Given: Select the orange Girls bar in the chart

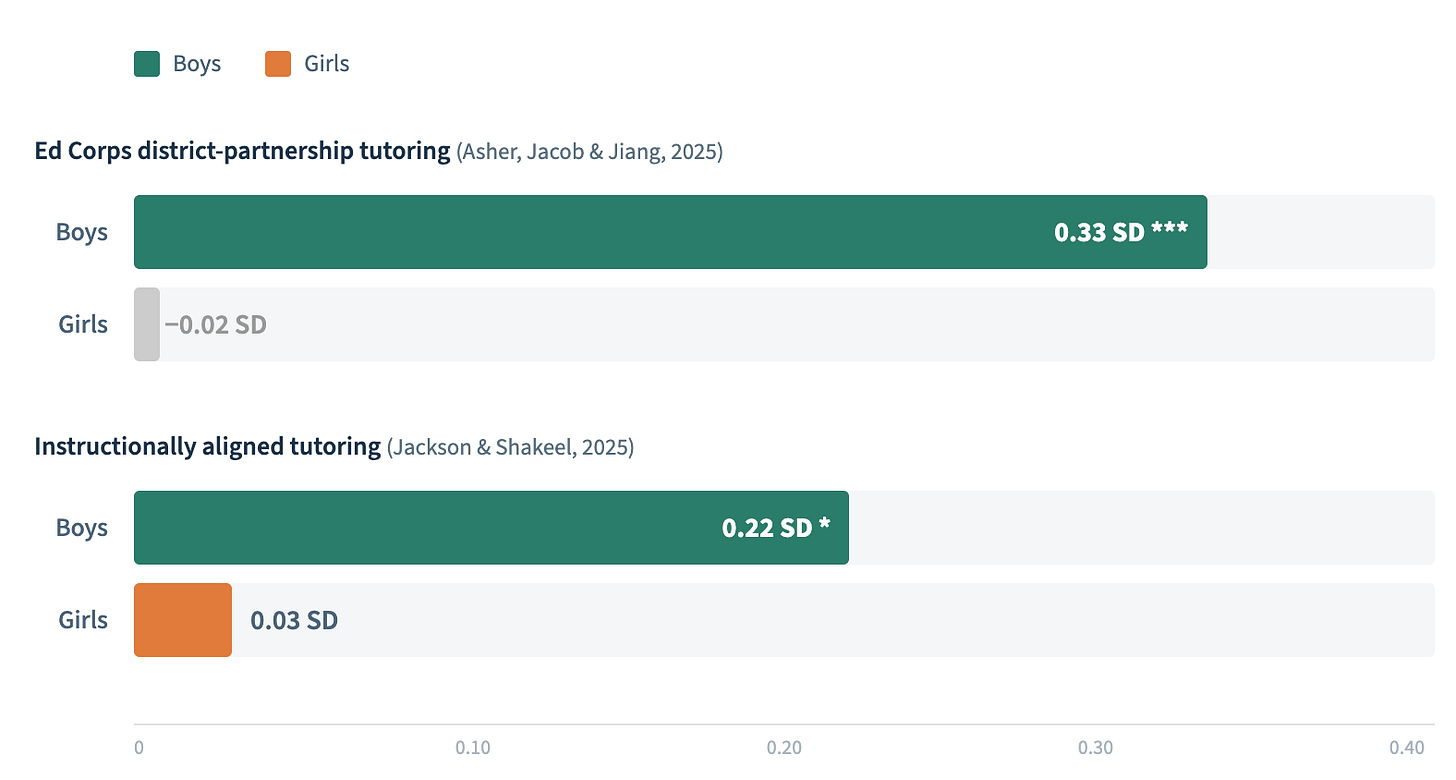Looking at the screenshot, I should 183,620.
